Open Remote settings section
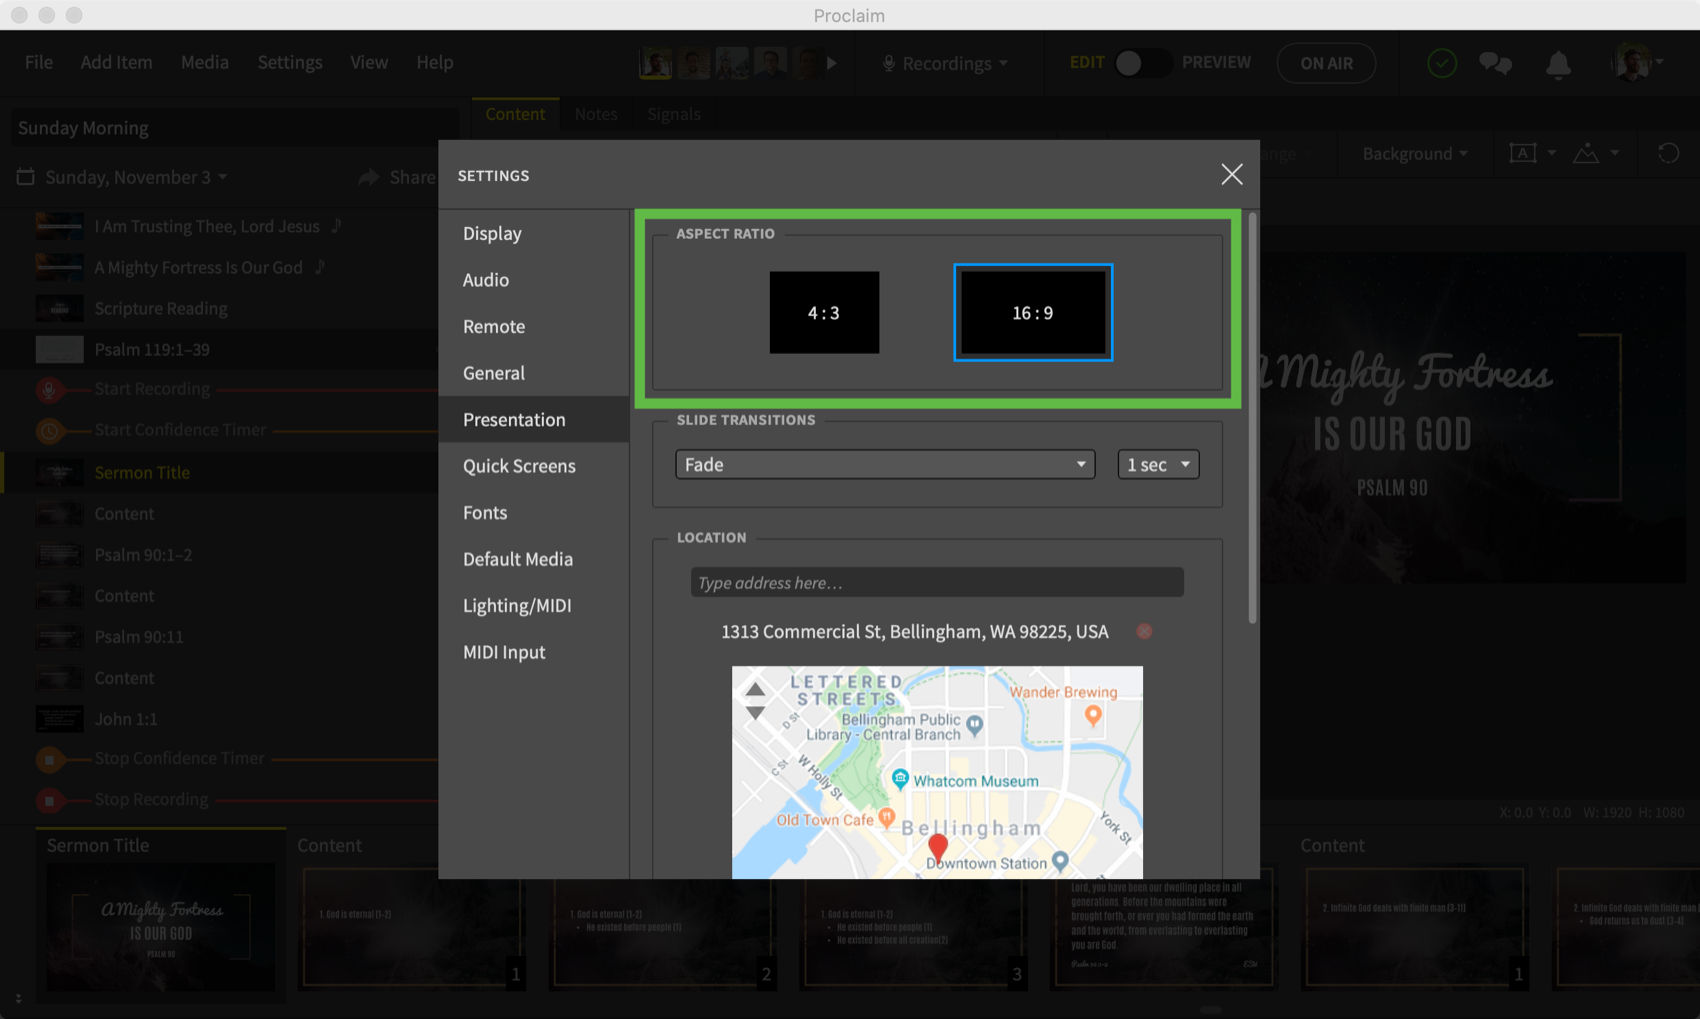Image resolution: width=1700 pixels, height=1019 pixels. (534, 326)
